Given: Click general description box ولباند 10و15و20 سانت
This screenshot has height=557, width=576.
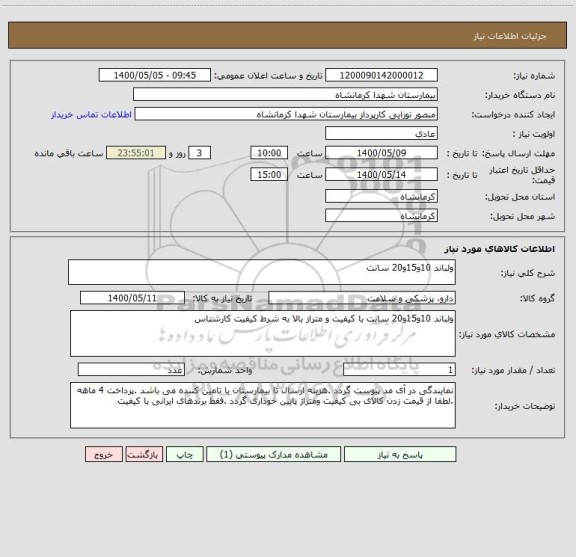Looking at the screenshot, I should (262, 272).
